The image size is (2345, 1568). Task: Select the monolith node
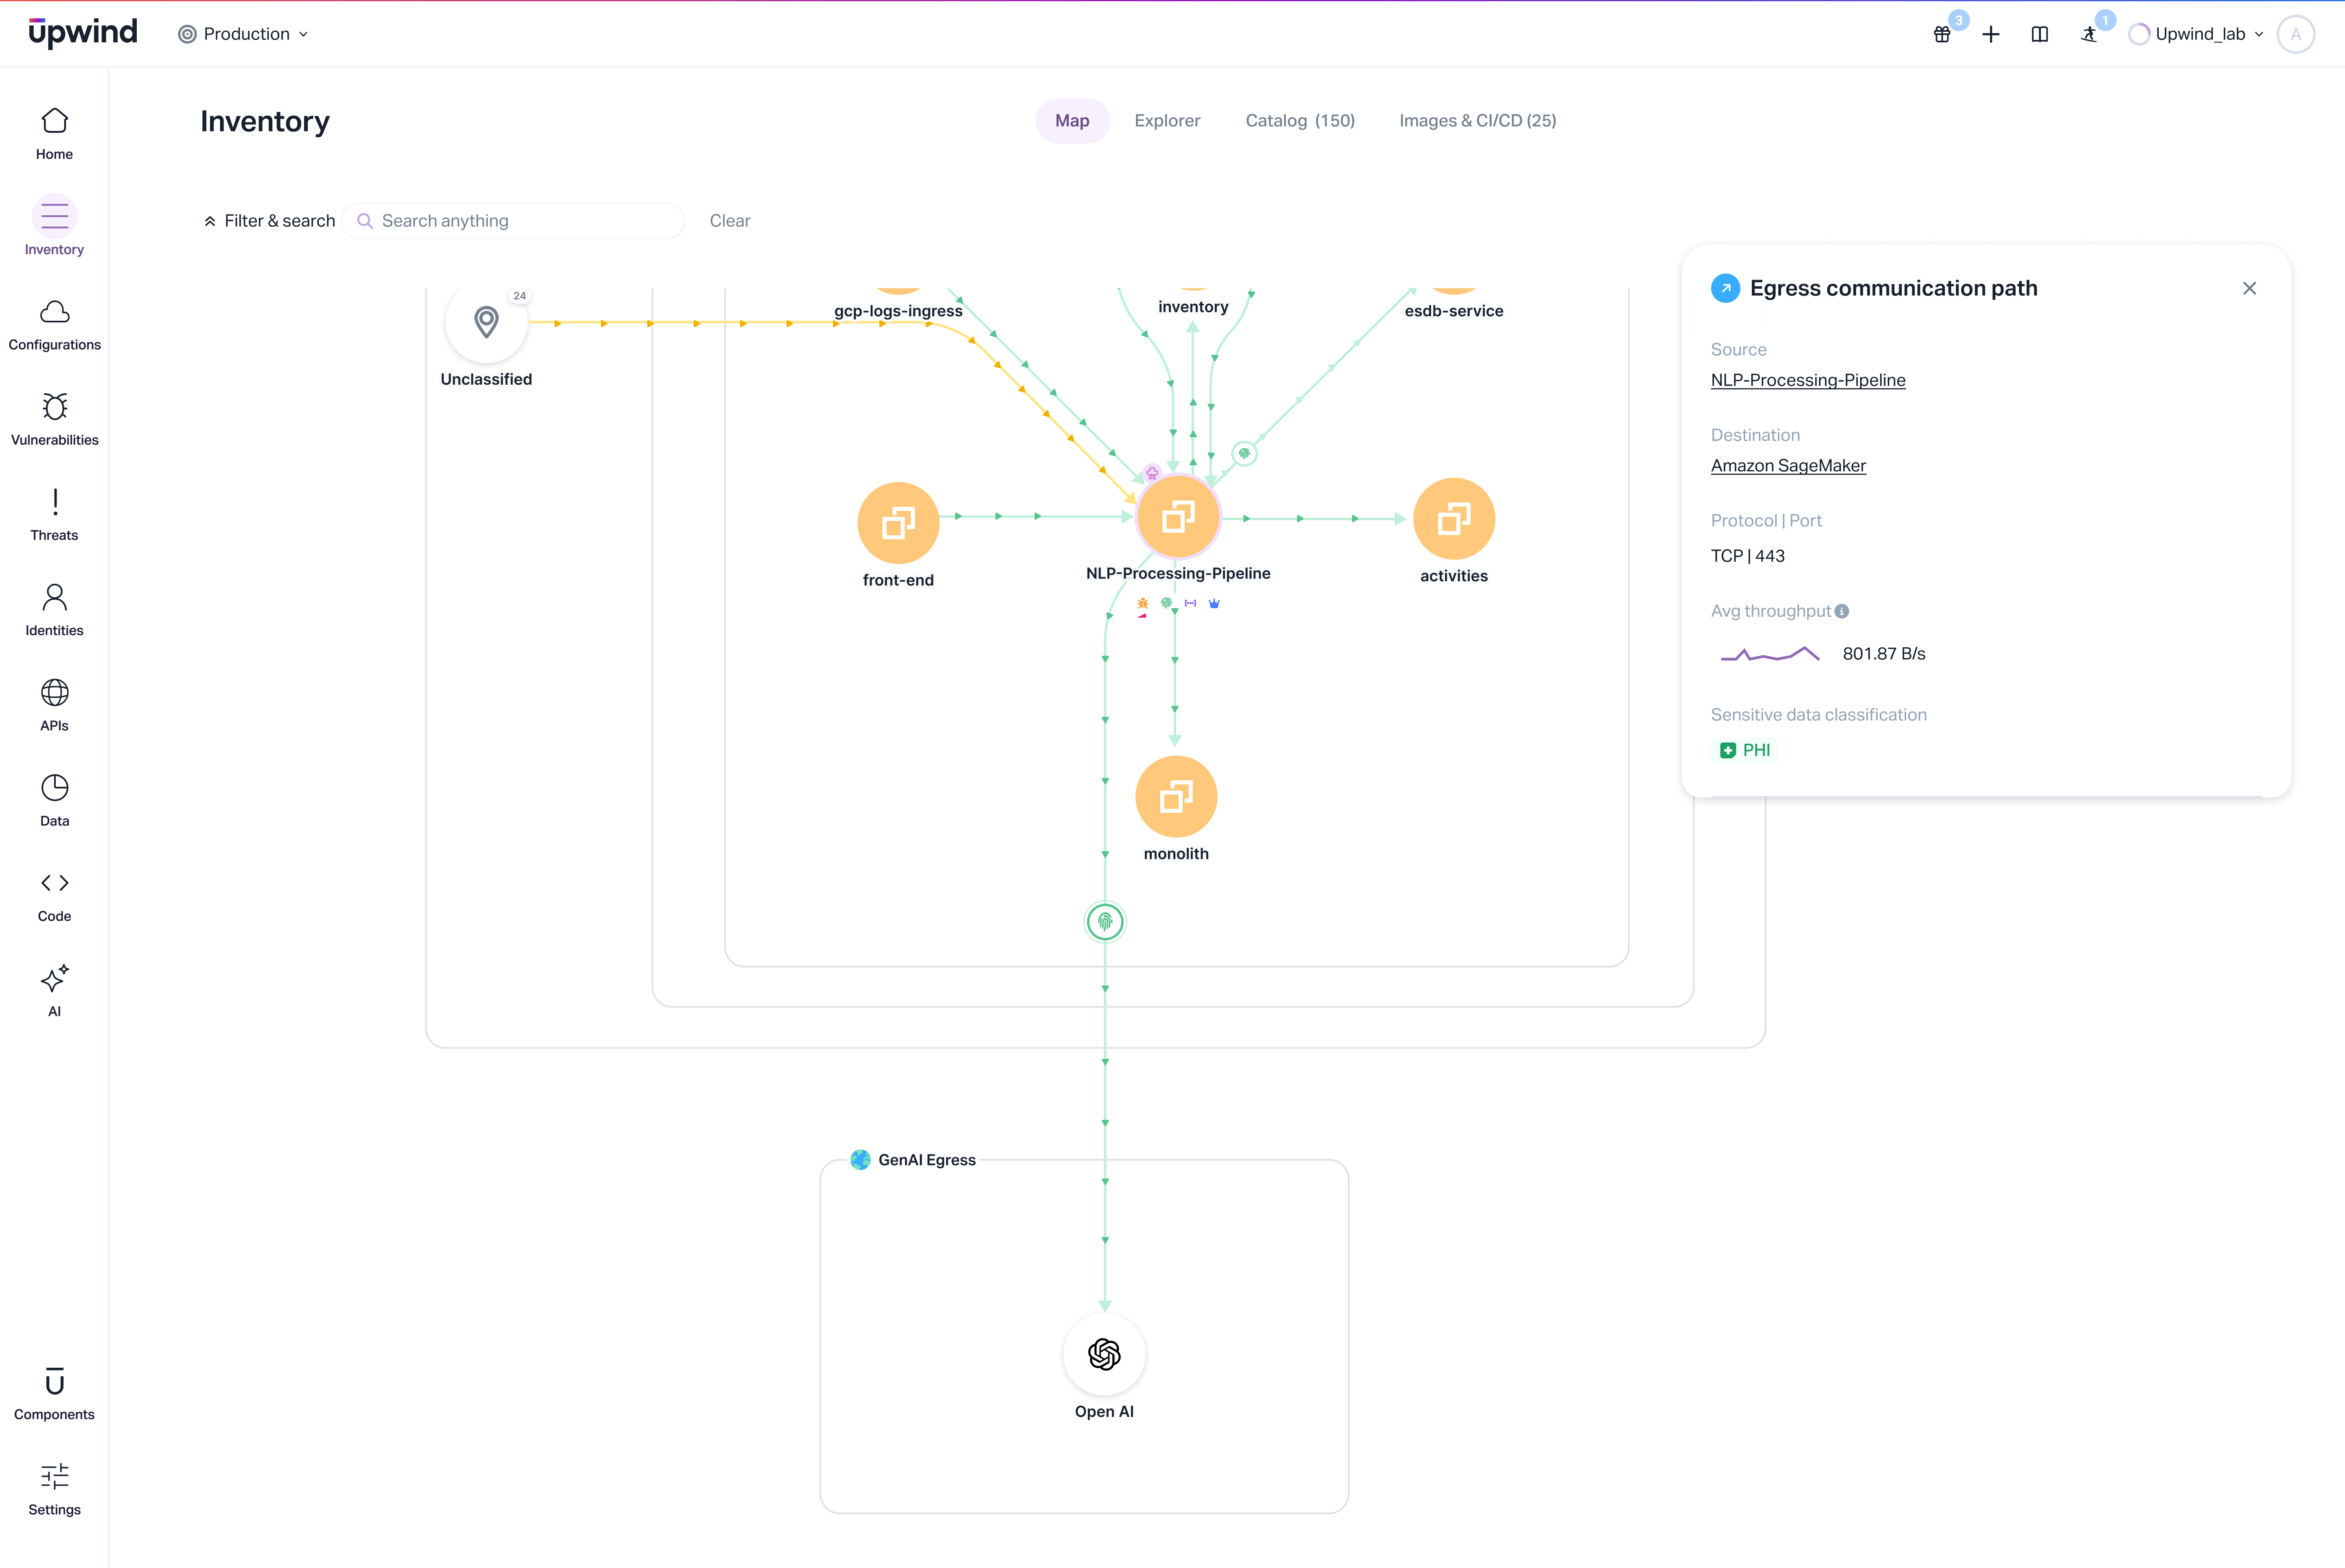(x=1176, y=797)
